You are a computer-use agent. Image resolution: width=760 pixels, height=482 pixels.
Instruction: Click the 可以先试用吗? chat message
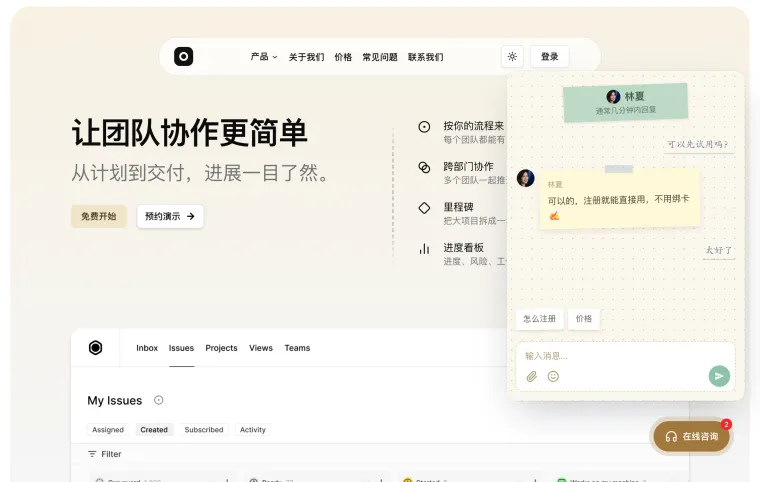[698, 145]
